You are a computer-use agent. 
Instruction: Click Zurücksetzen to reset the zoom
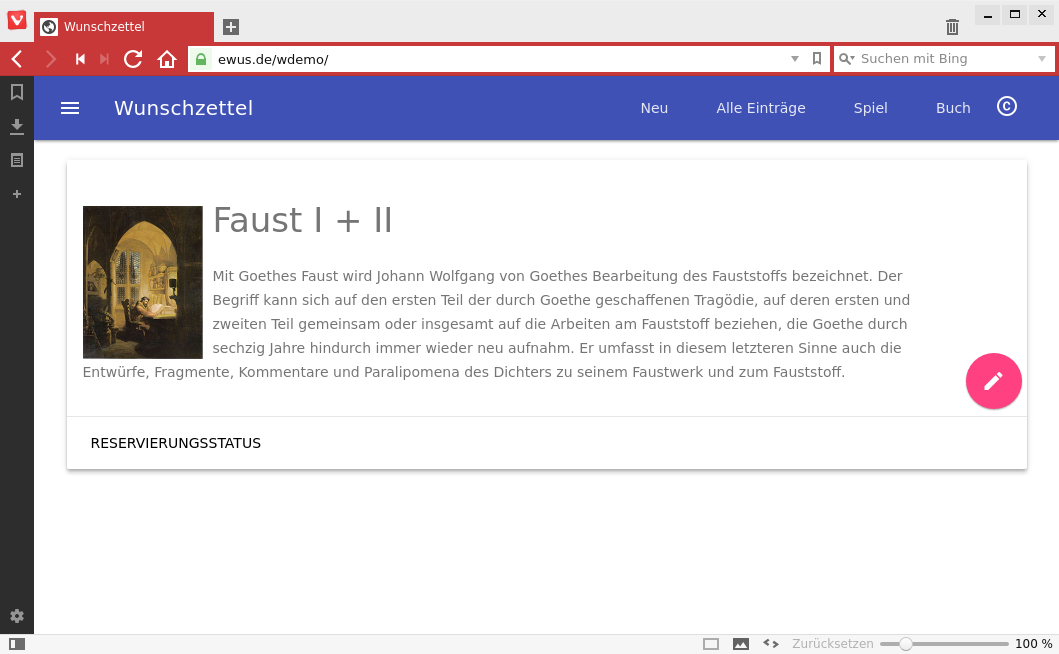coord(832,643)
